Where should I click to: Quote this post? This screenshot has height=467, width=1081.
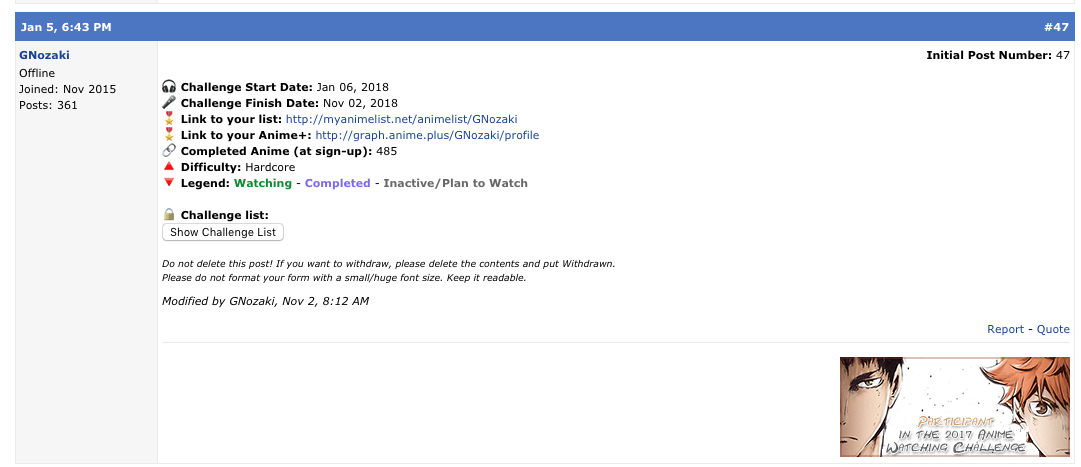(1053, 329)
